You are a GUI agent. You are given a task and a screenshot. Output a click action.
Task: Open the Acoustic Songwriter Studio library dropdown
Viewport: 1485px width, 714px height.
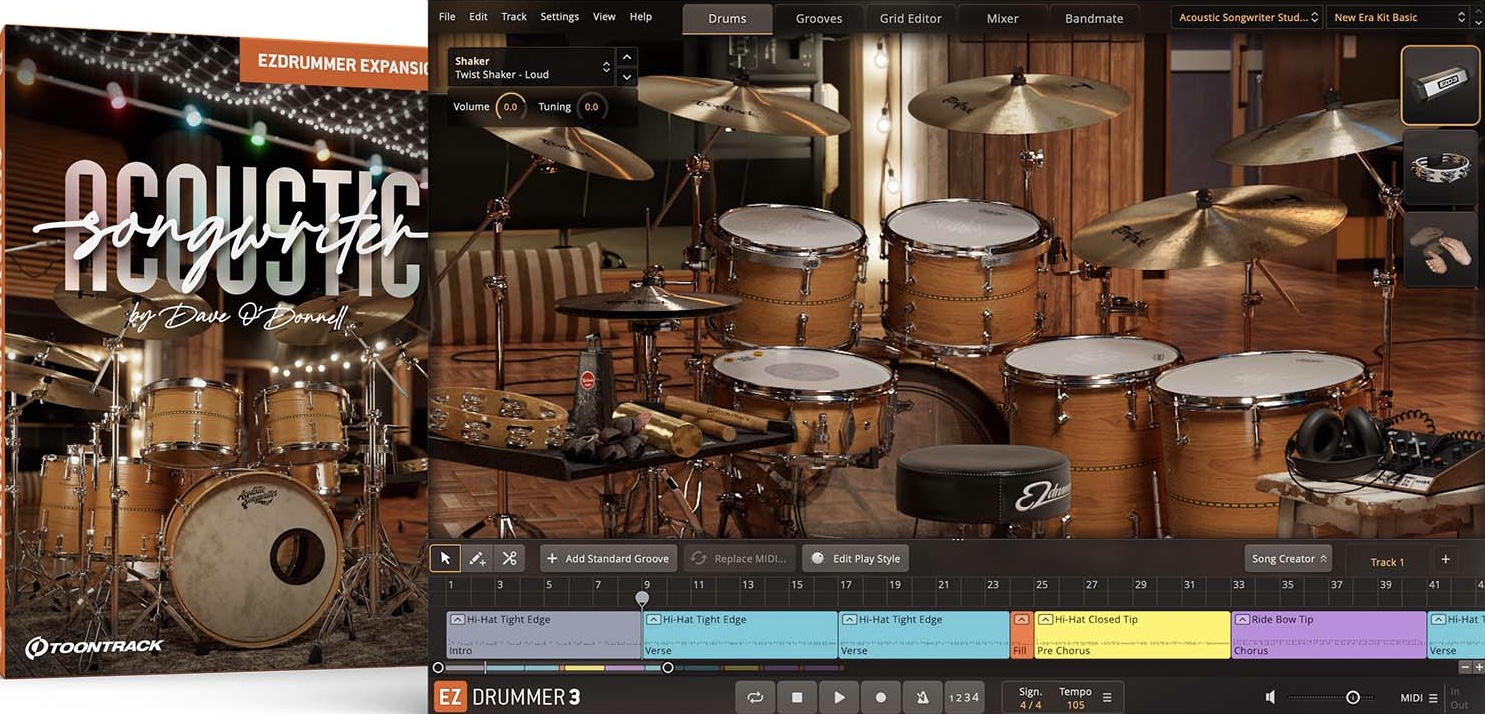(x=1247, y=17)
